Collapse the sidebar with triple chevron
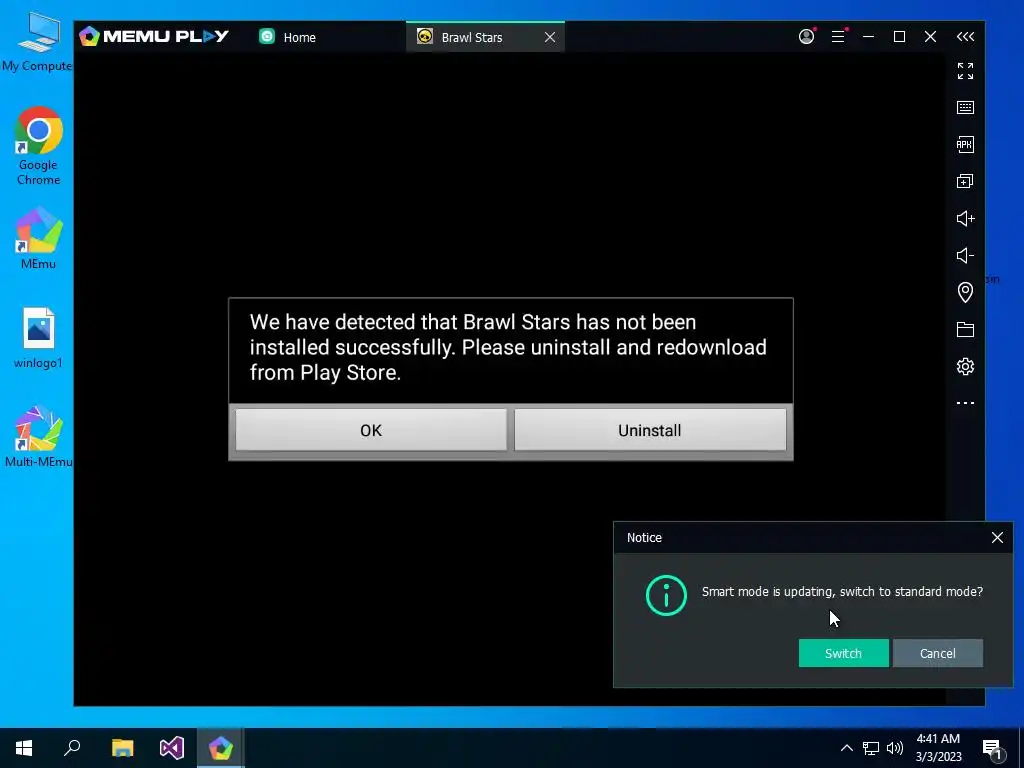Viewport: 1024px width, 768px height. pos(965,37)
